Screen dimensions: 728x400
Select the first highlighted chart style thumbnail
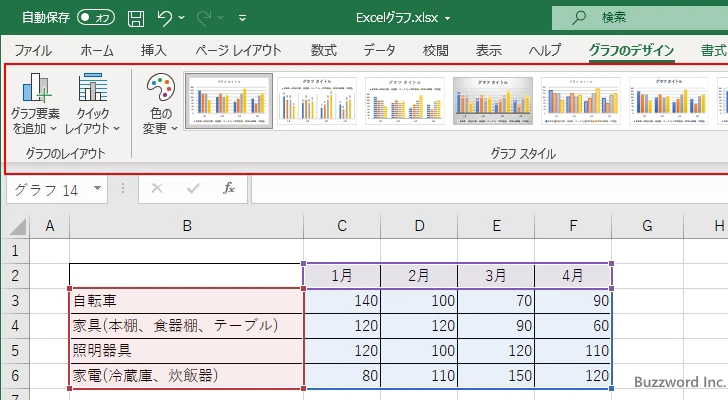229,101
